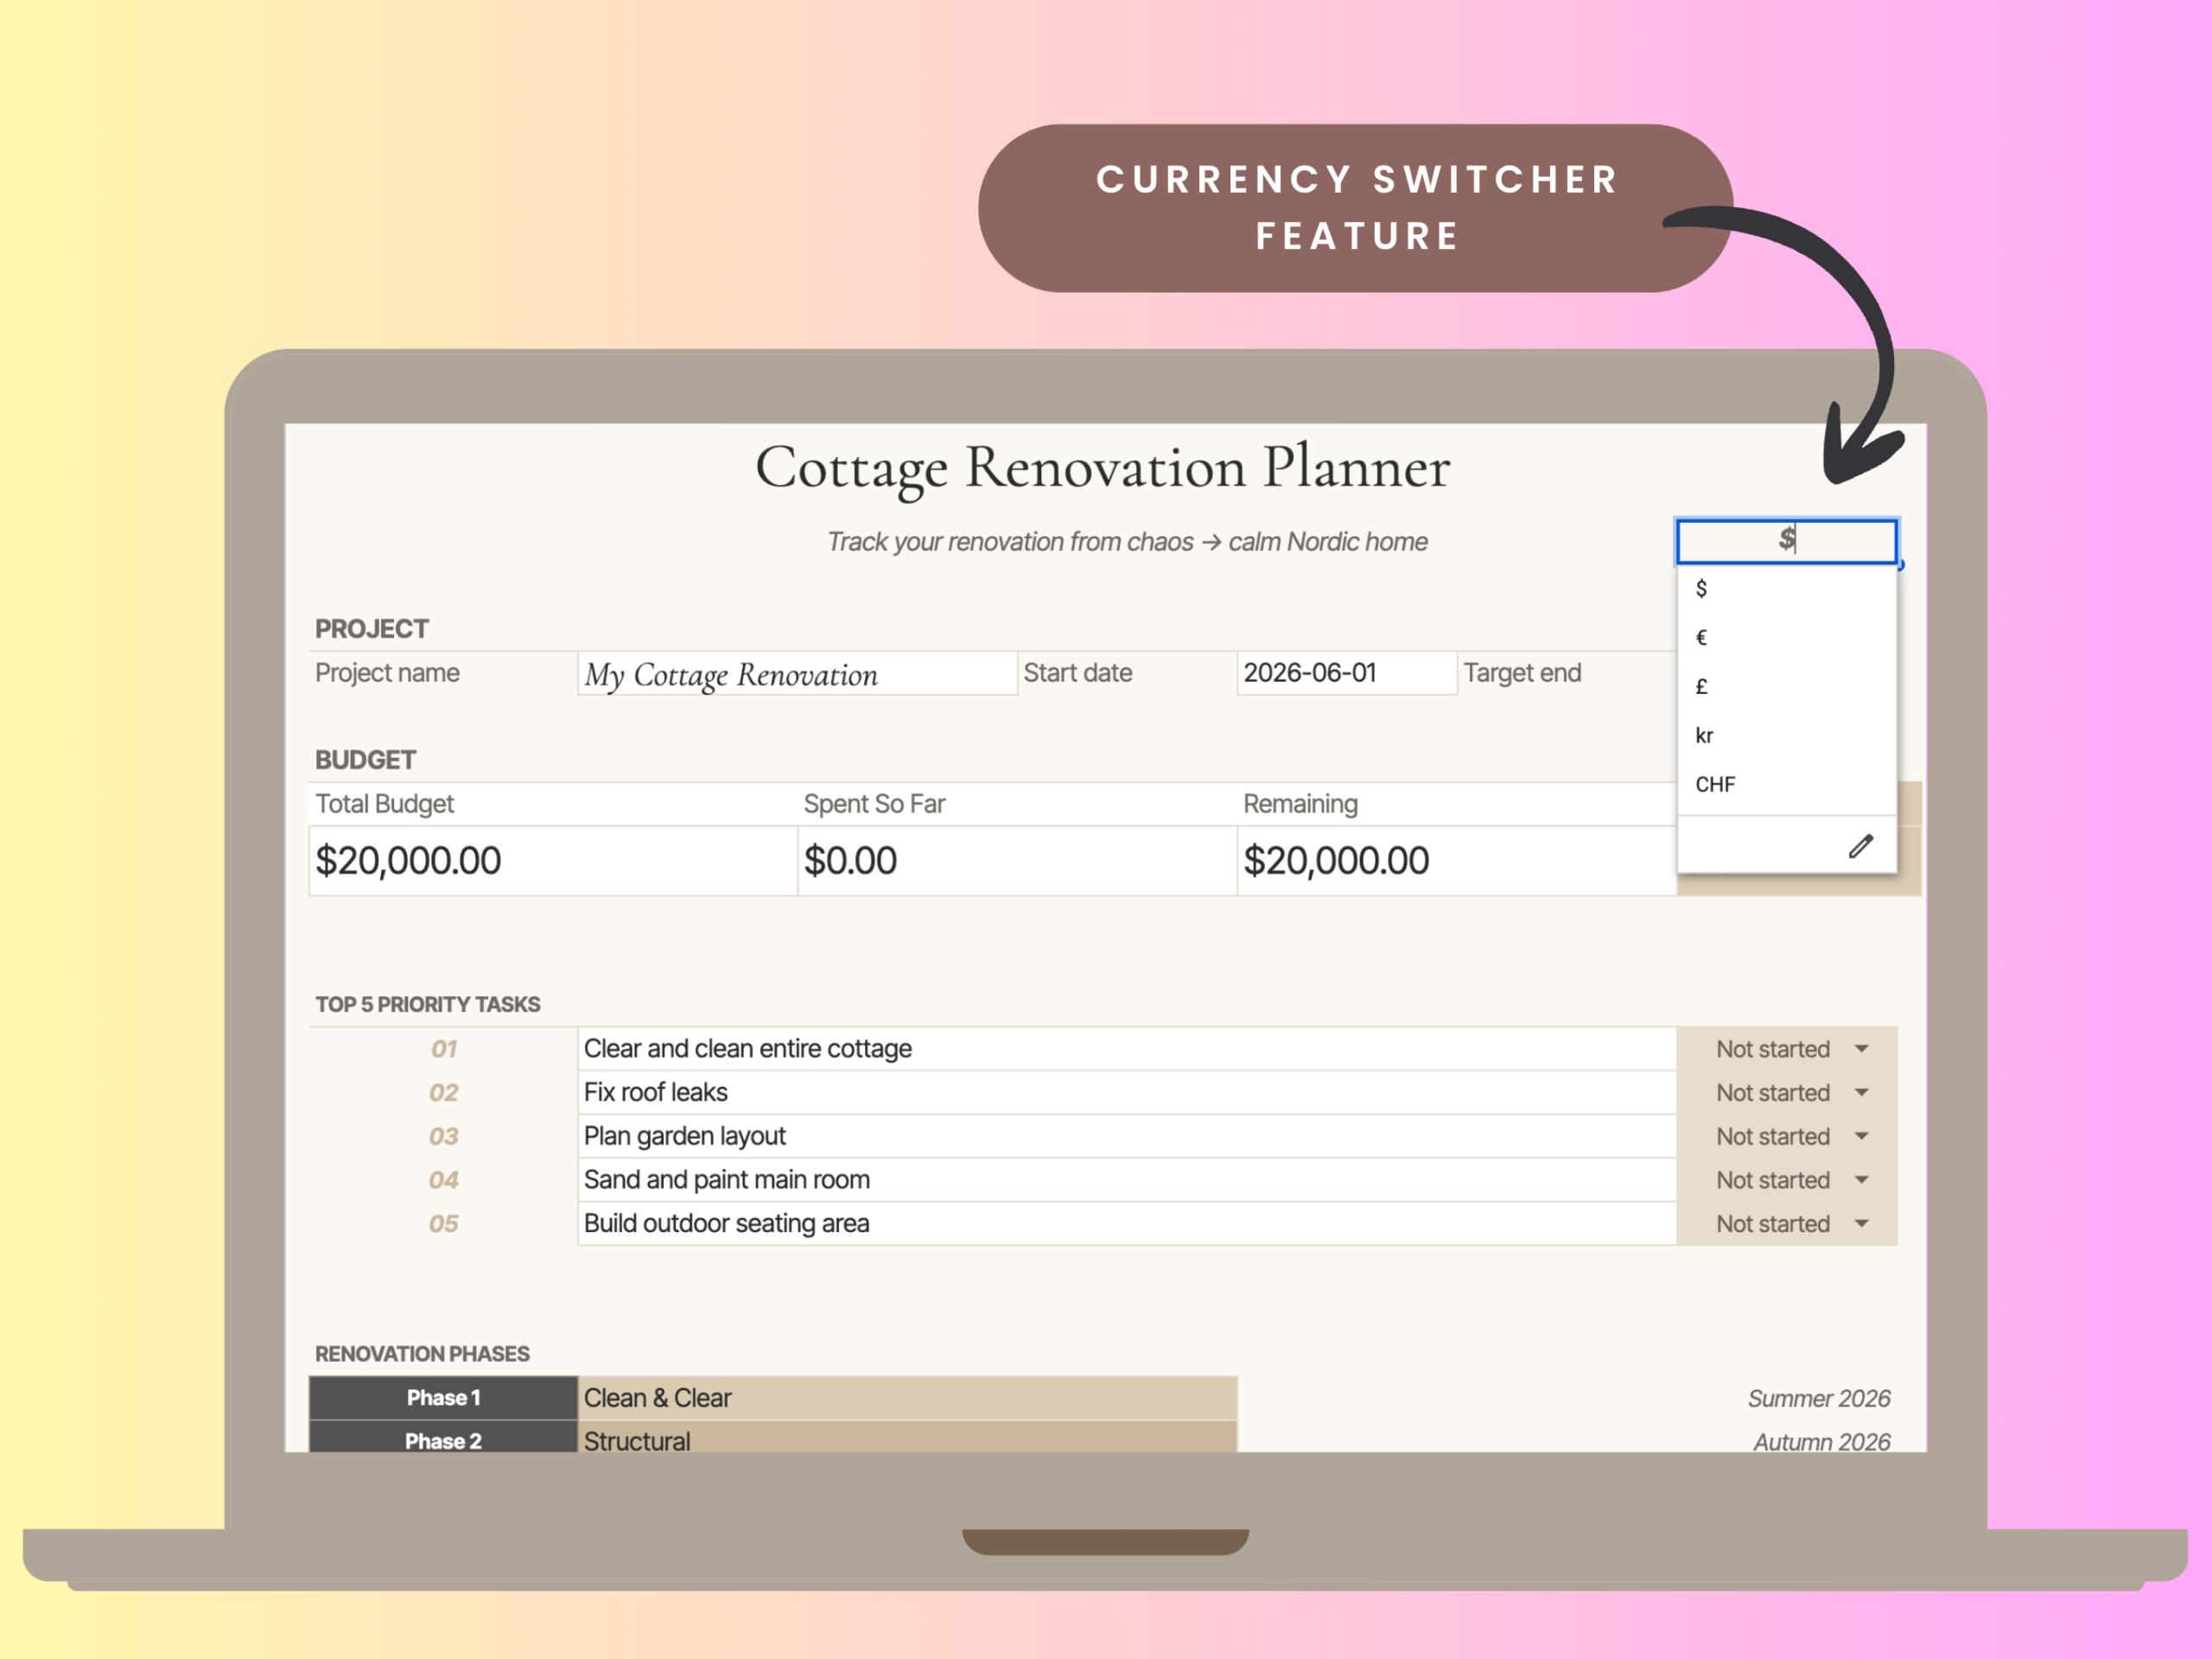Click the TOP 5 PRIORITY TASKS heading
Viewport: 2212px width, 1659px height.
[x=428, y=1005]
